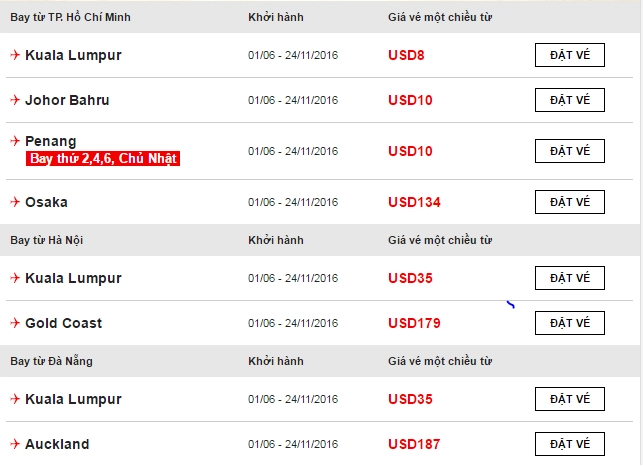Open the Gold Coast destination link

coord(64,323)
